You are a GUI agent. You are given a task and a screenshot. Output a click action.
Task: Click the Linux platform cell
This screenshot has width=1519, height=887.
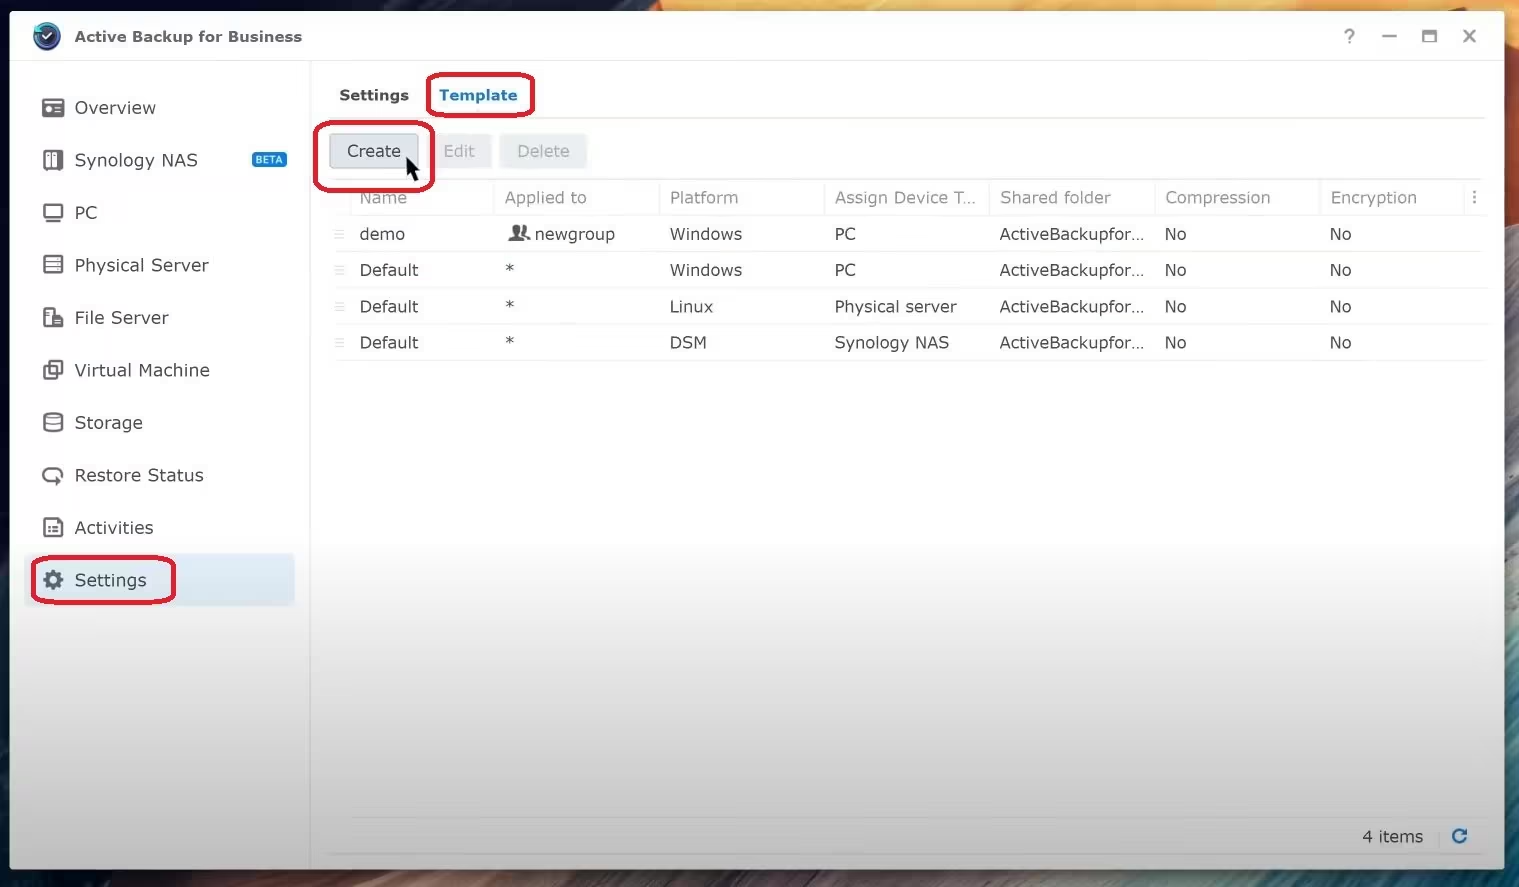pos(691,307)
